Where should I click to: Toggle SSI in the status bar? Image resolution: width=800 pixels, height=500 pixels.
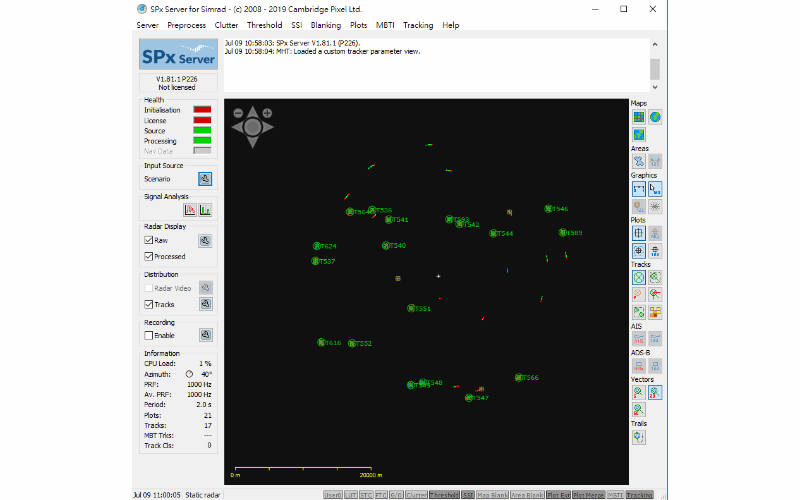pos(468,495)
